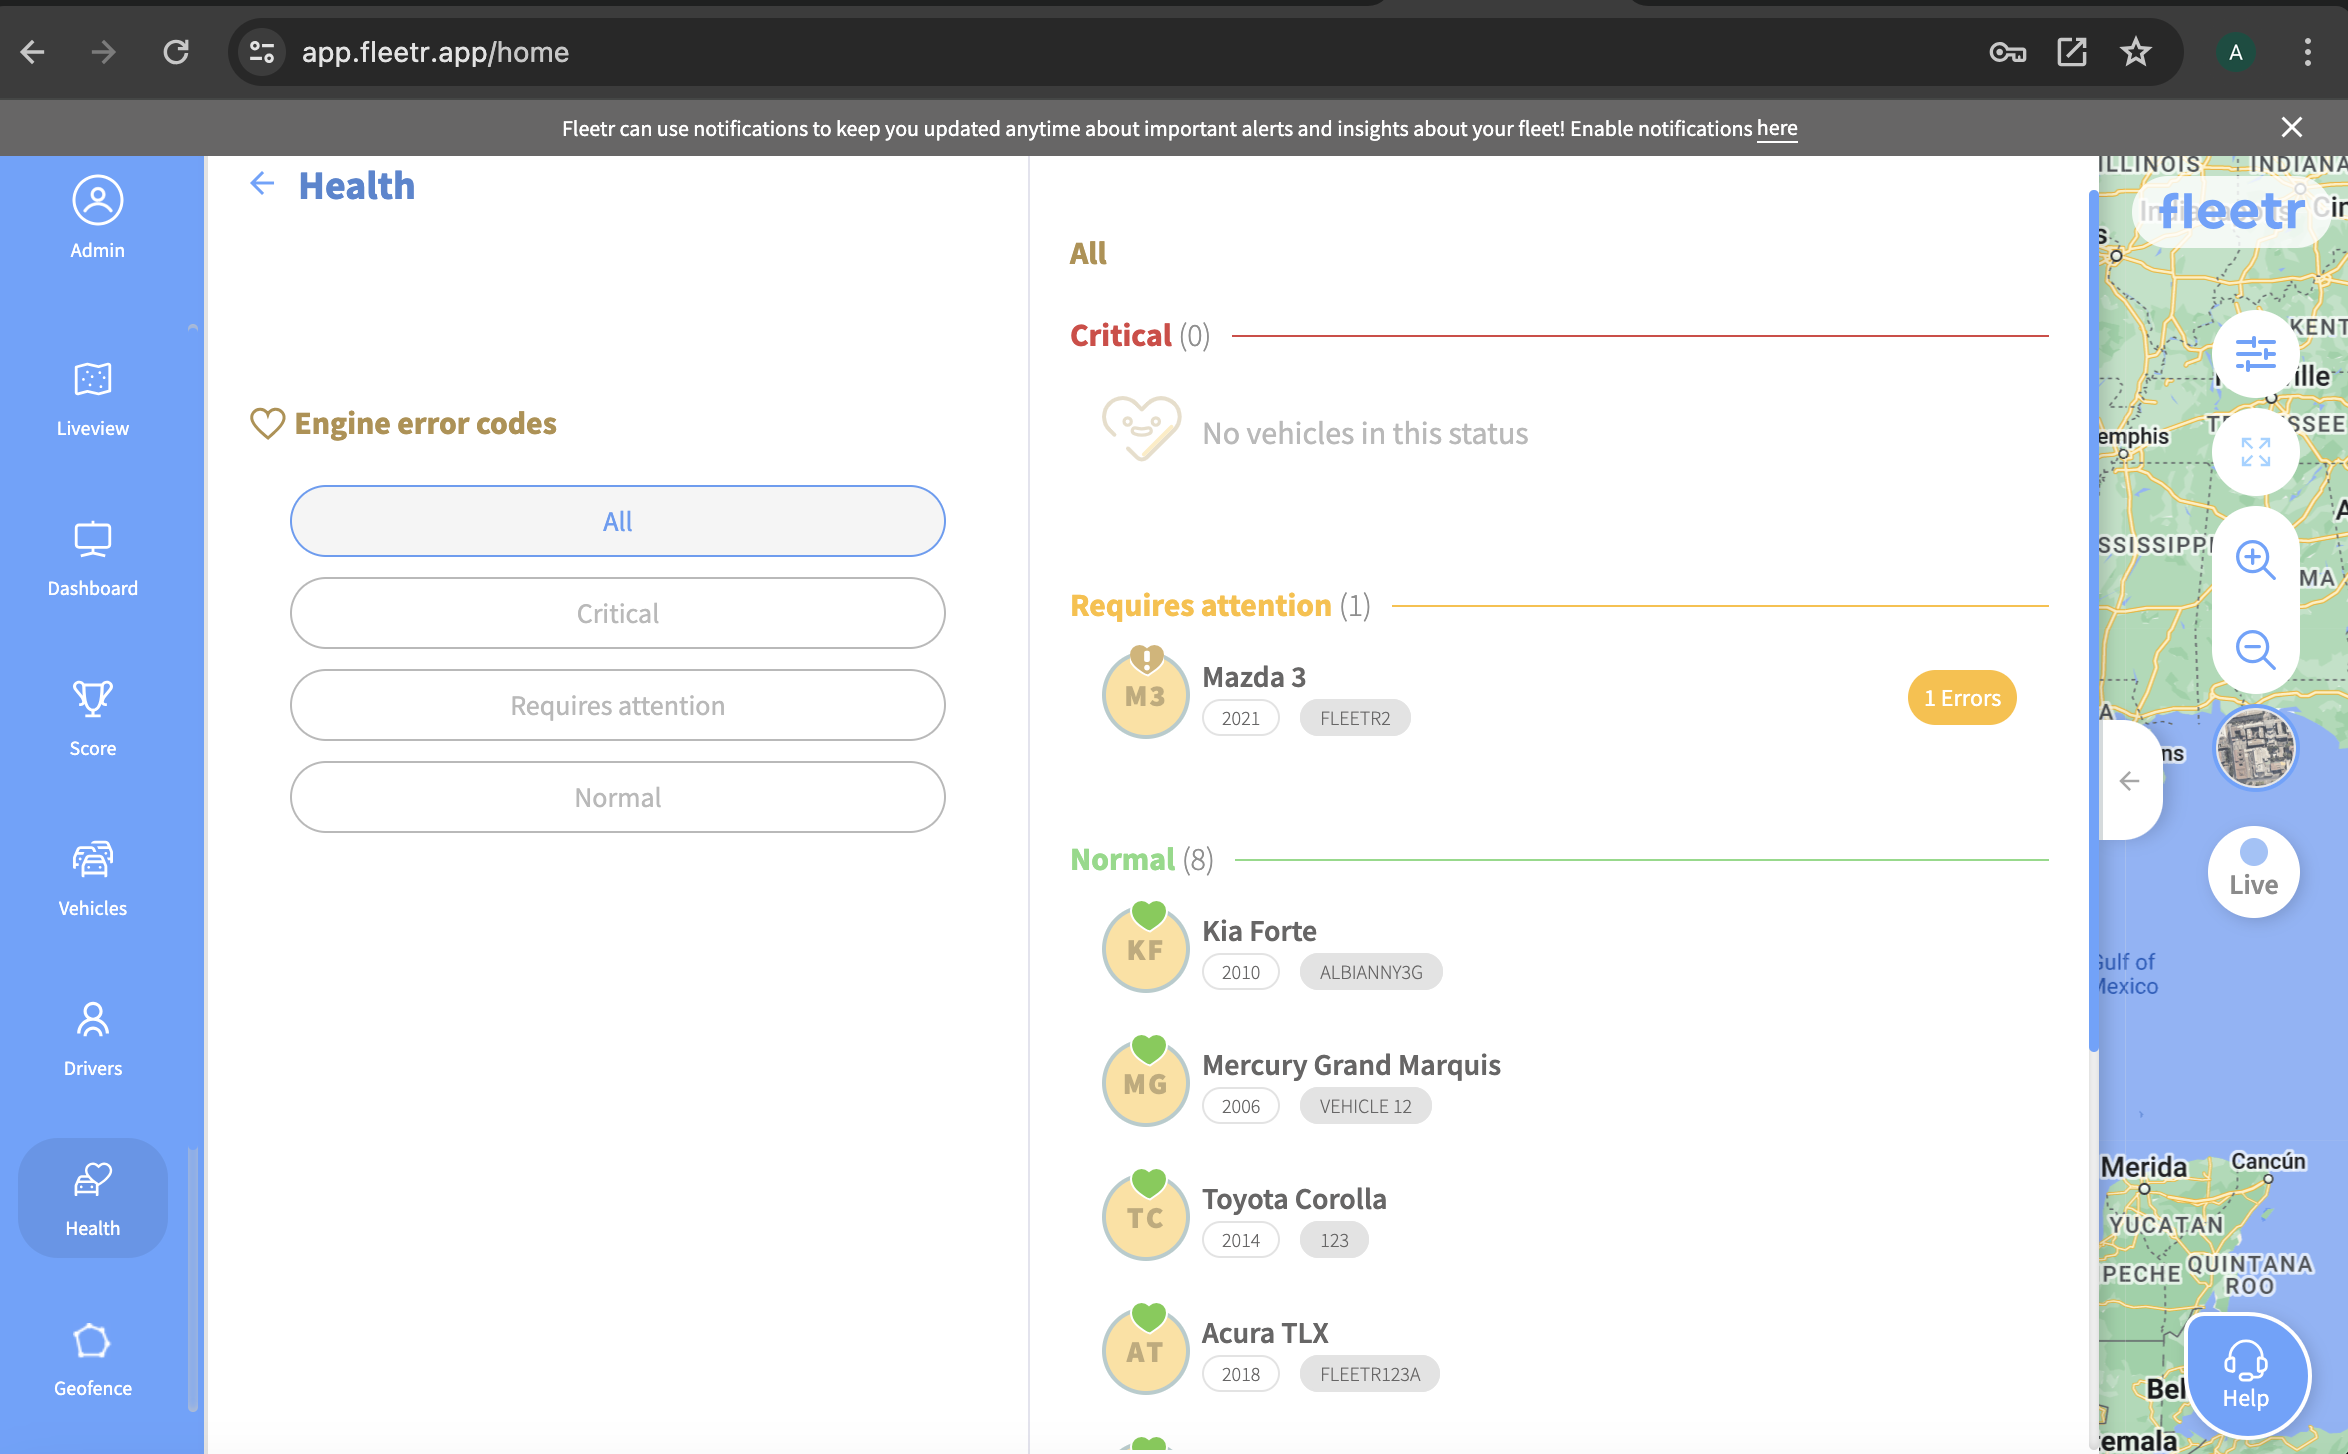The image size is (2348, 1454).
Task: Select the Requires attention filter option
Action: [617, 705]
